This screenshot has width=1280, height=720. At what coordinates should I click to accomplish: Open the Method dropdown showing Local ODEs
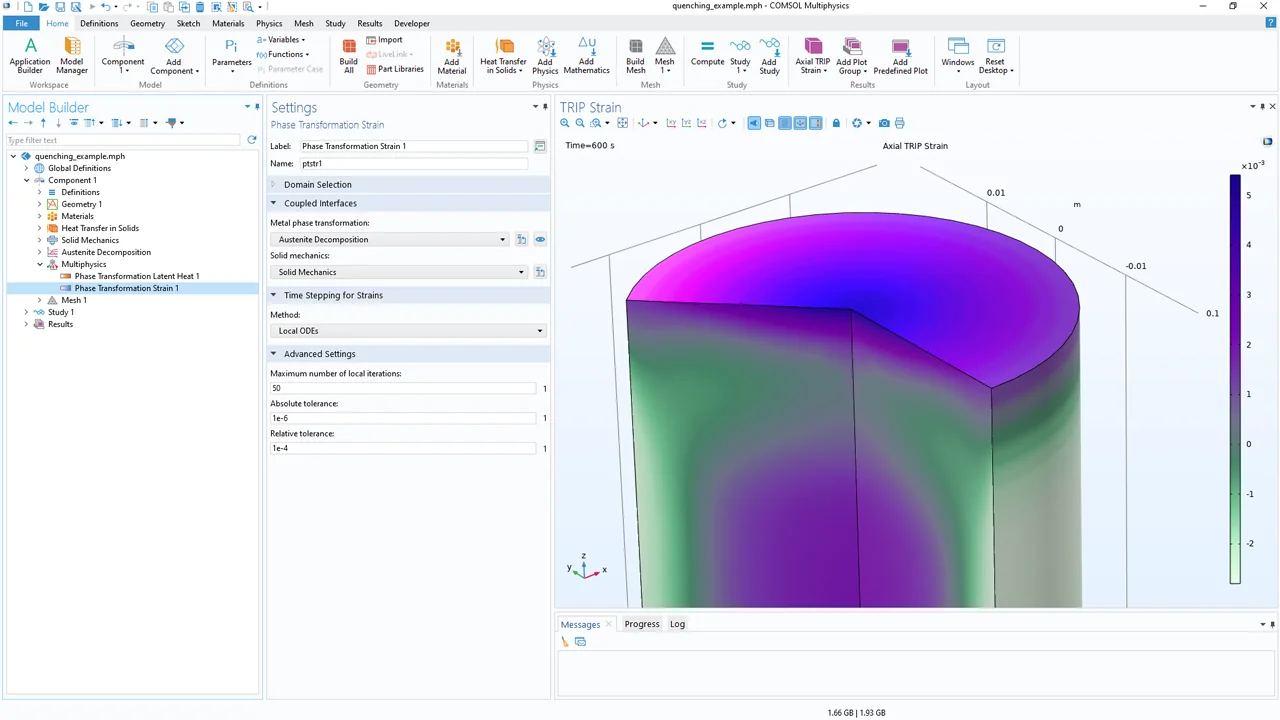(x=408, y=331)
